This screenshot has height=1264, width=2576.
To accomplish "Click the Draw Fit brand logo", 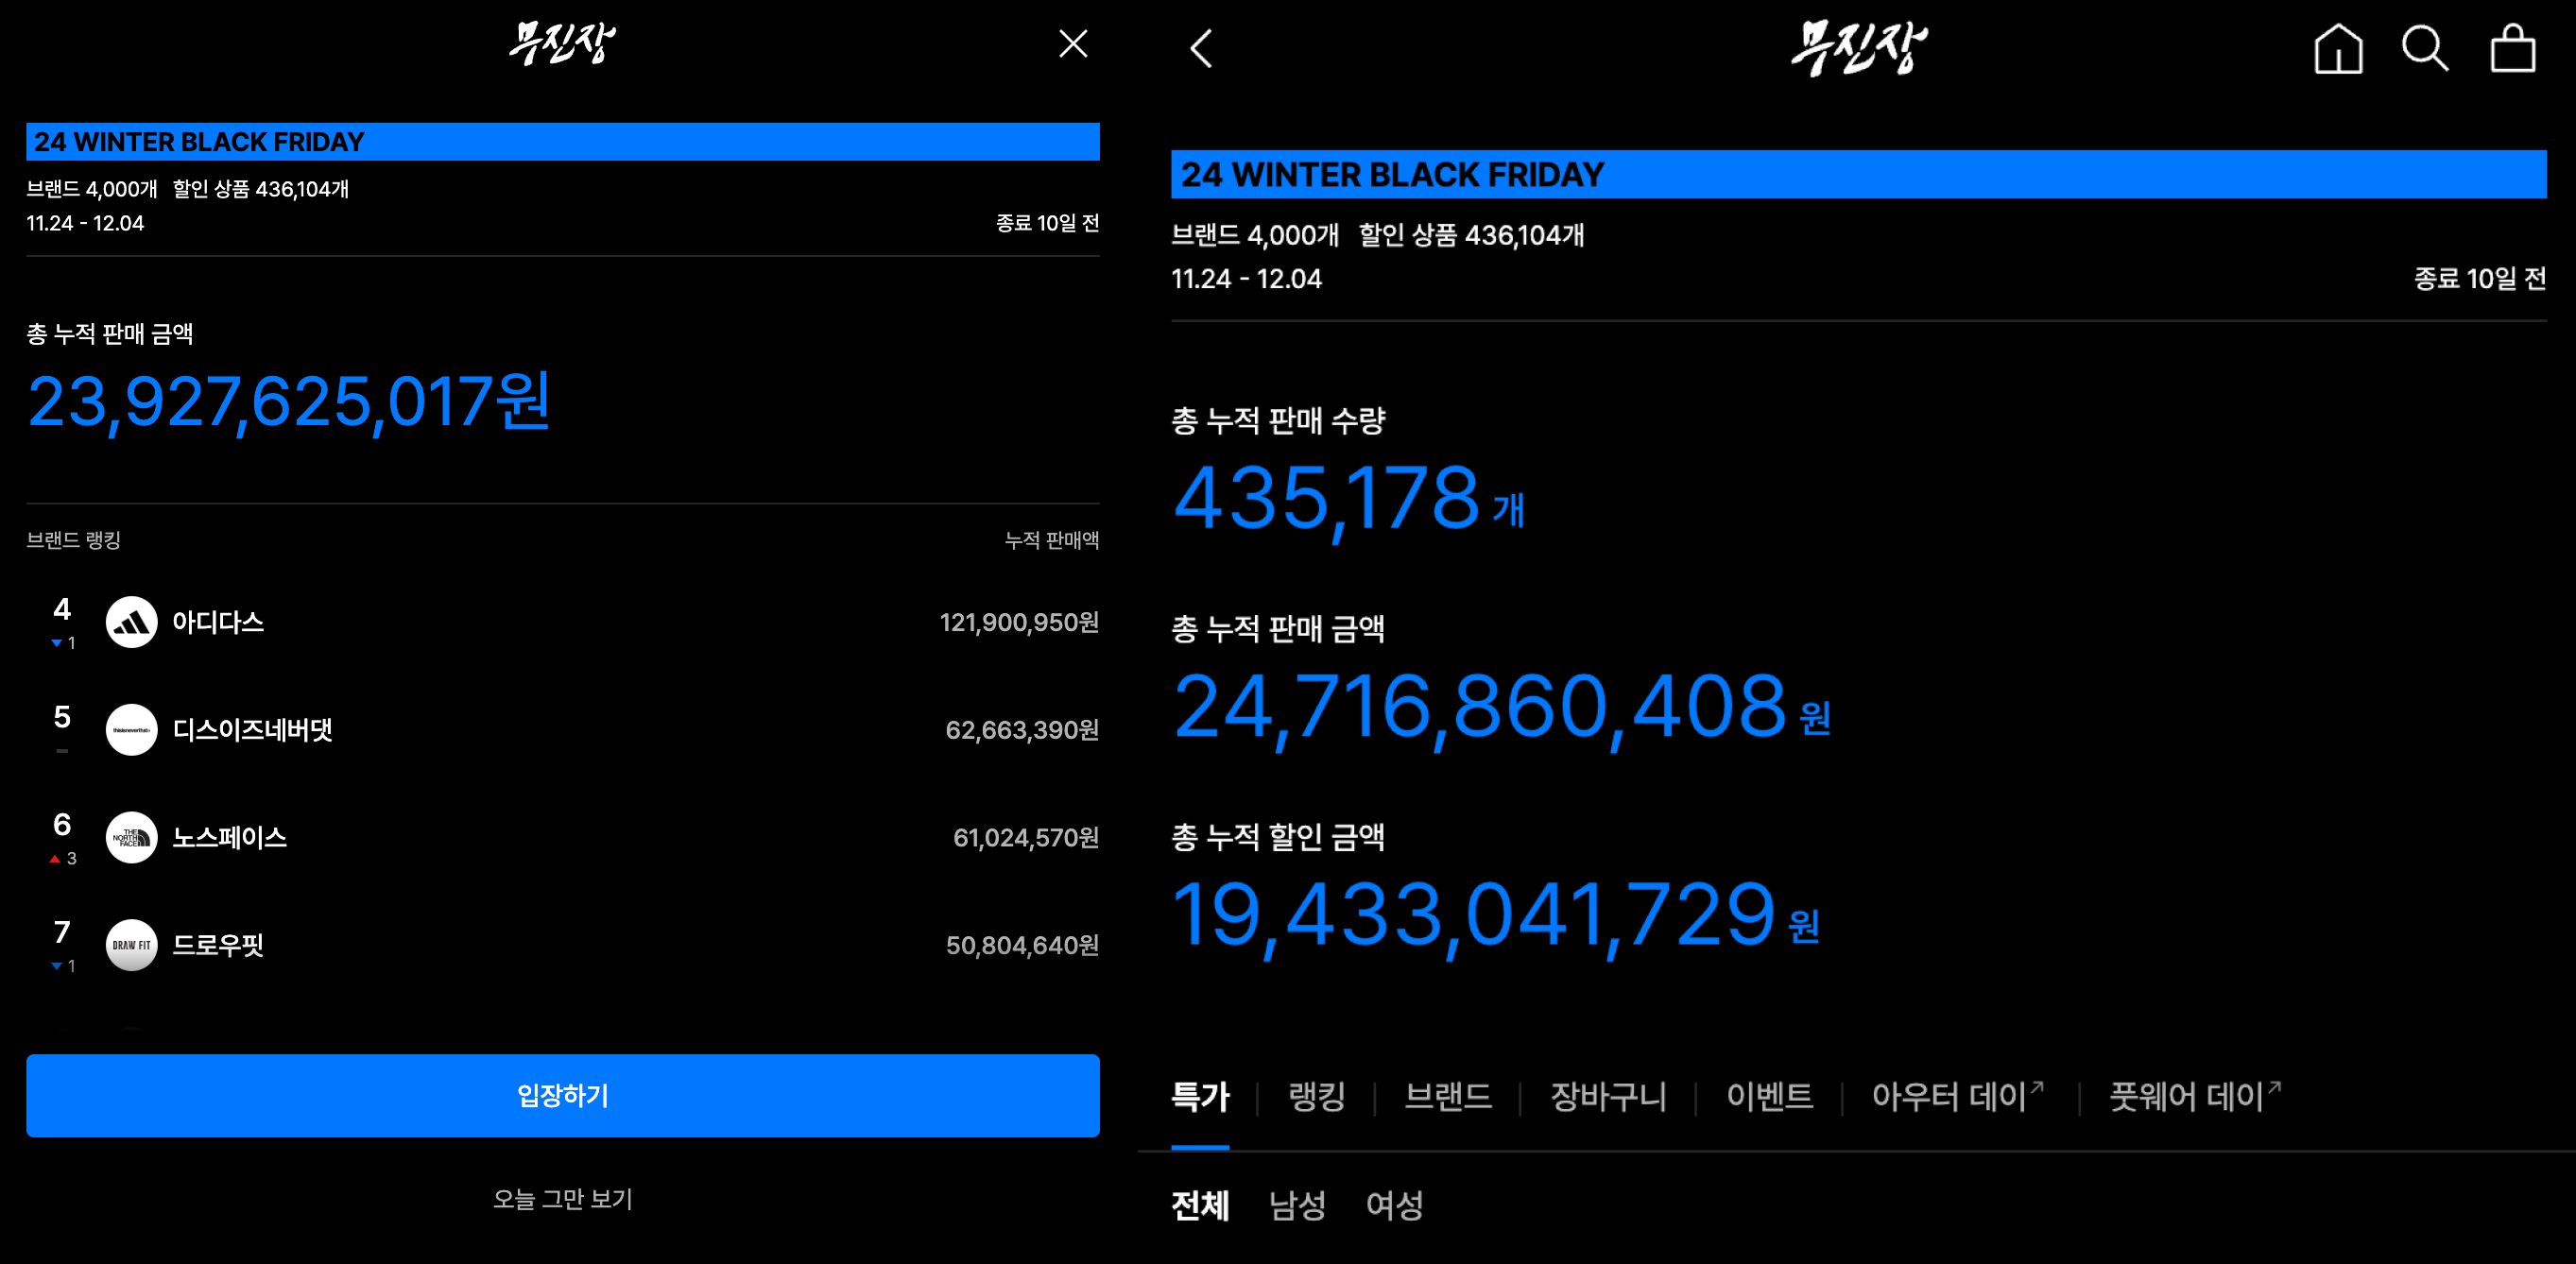I will pos(131,945).
